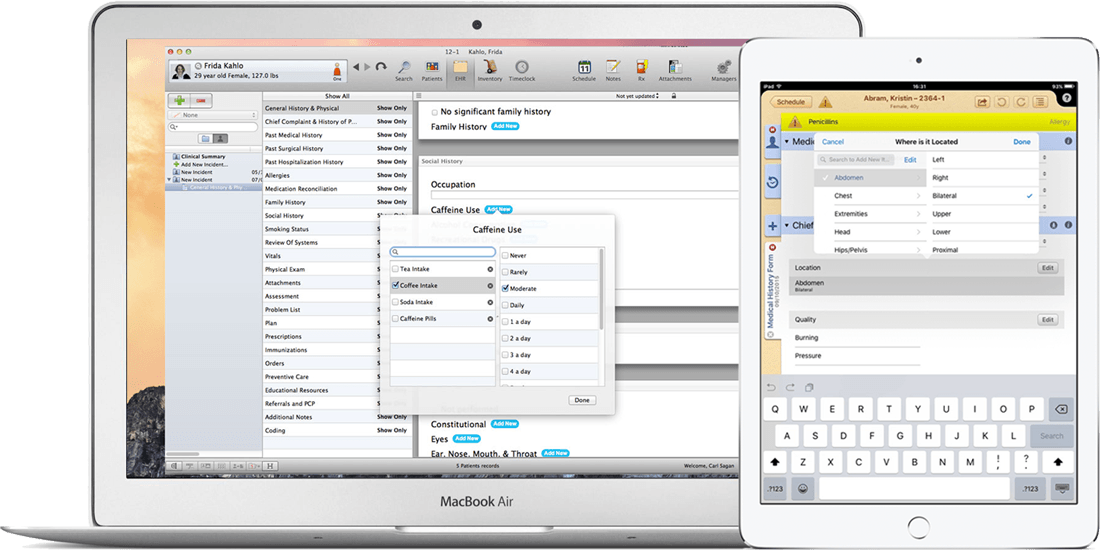Expand the Hips/Pelvis location row on iPad
1100x550 pixels.
tap(869, 250)
